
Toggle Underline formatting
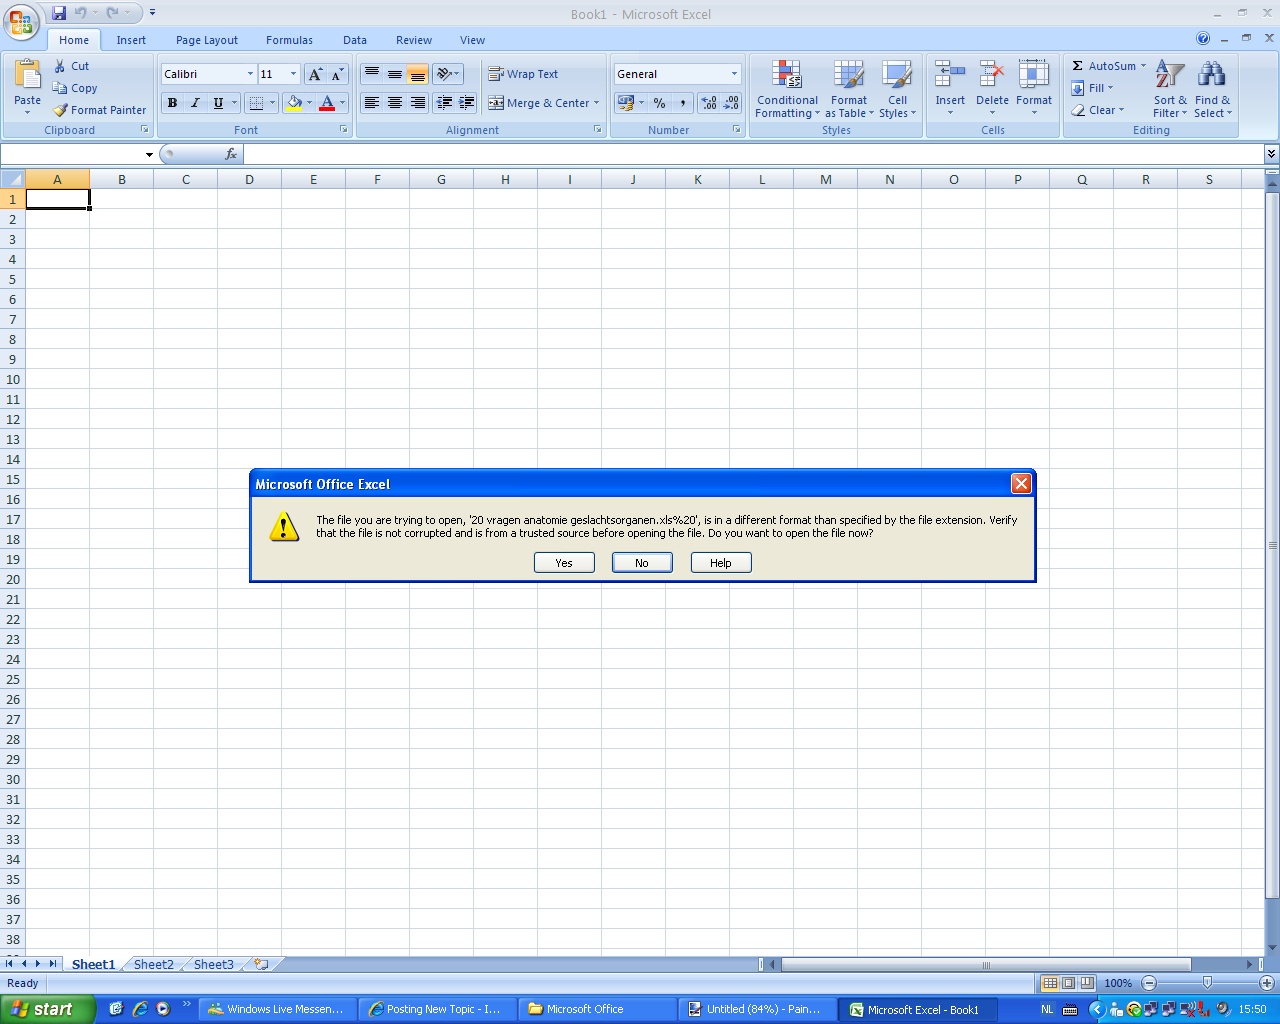[x=218, y=103]
